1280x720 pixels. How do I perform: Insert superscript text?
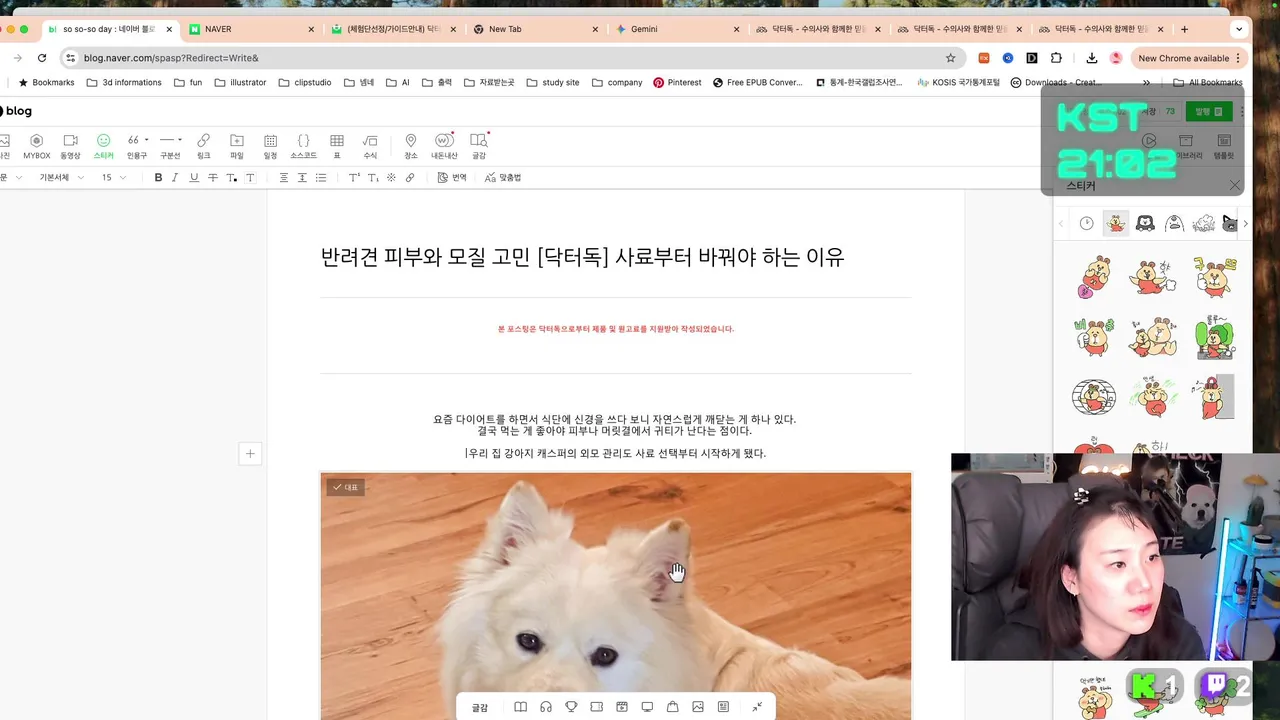(354, 177)
